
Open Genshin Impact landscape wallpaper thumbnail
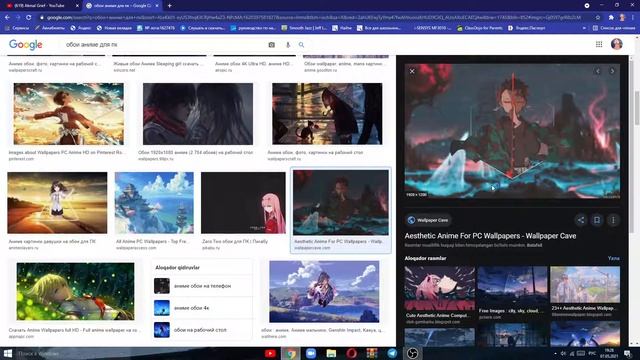pyautogui.click(x=324, y=291)
